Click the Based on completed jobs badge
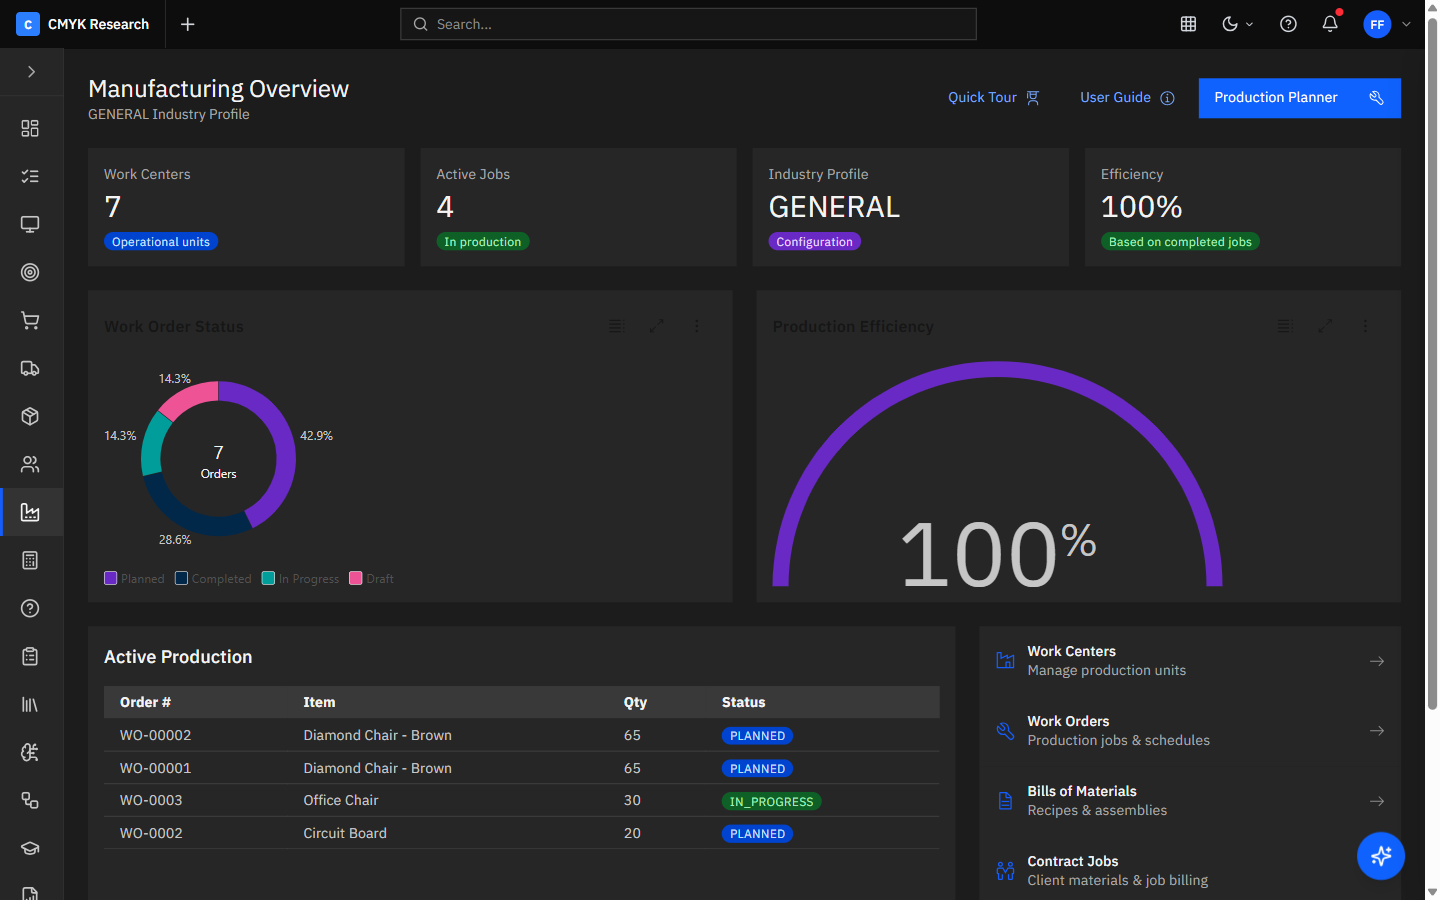The height and width of the screenshot is (900, 1440). 1180,242
